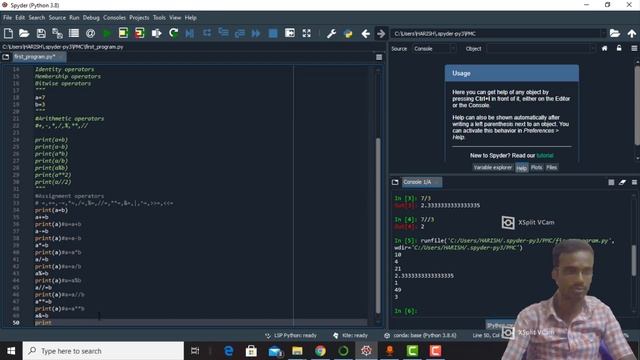Open the file list toolbar icon
Image resolution: width=640 pixels, height=360 pixels.
(x=74, y=33)
